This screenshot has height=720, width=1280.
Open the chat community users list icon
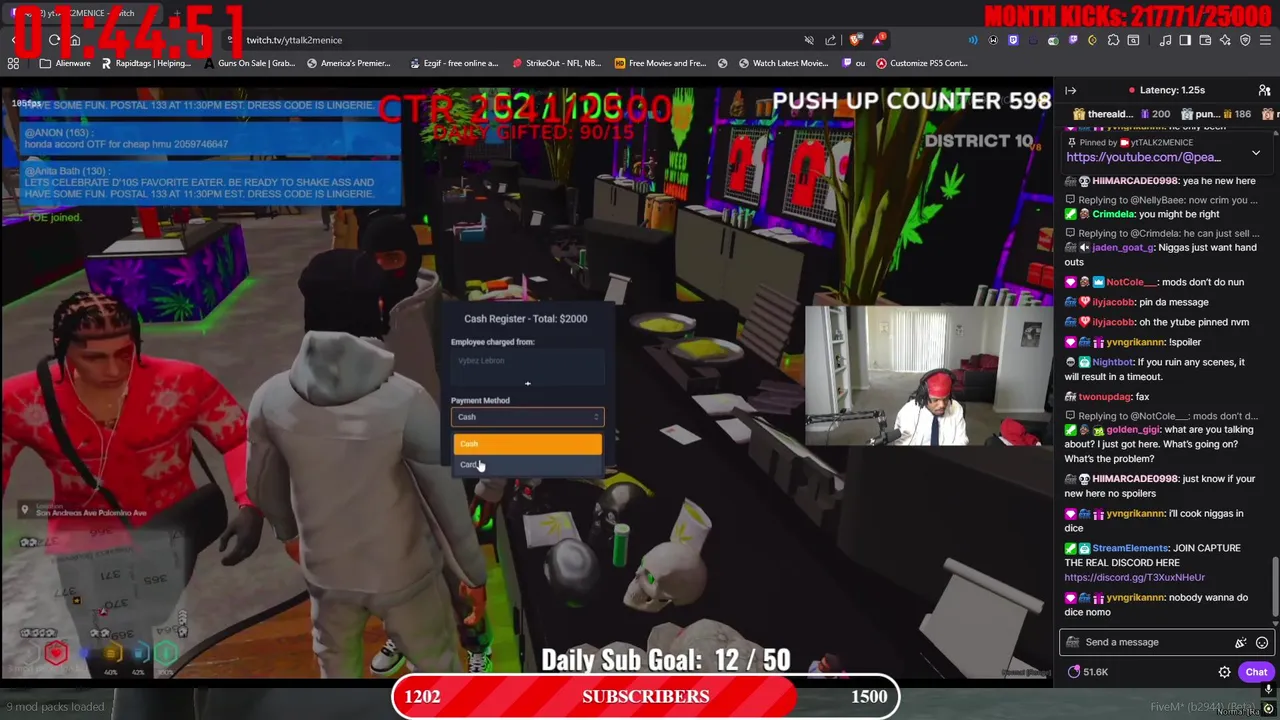[x=1264, y=90]
